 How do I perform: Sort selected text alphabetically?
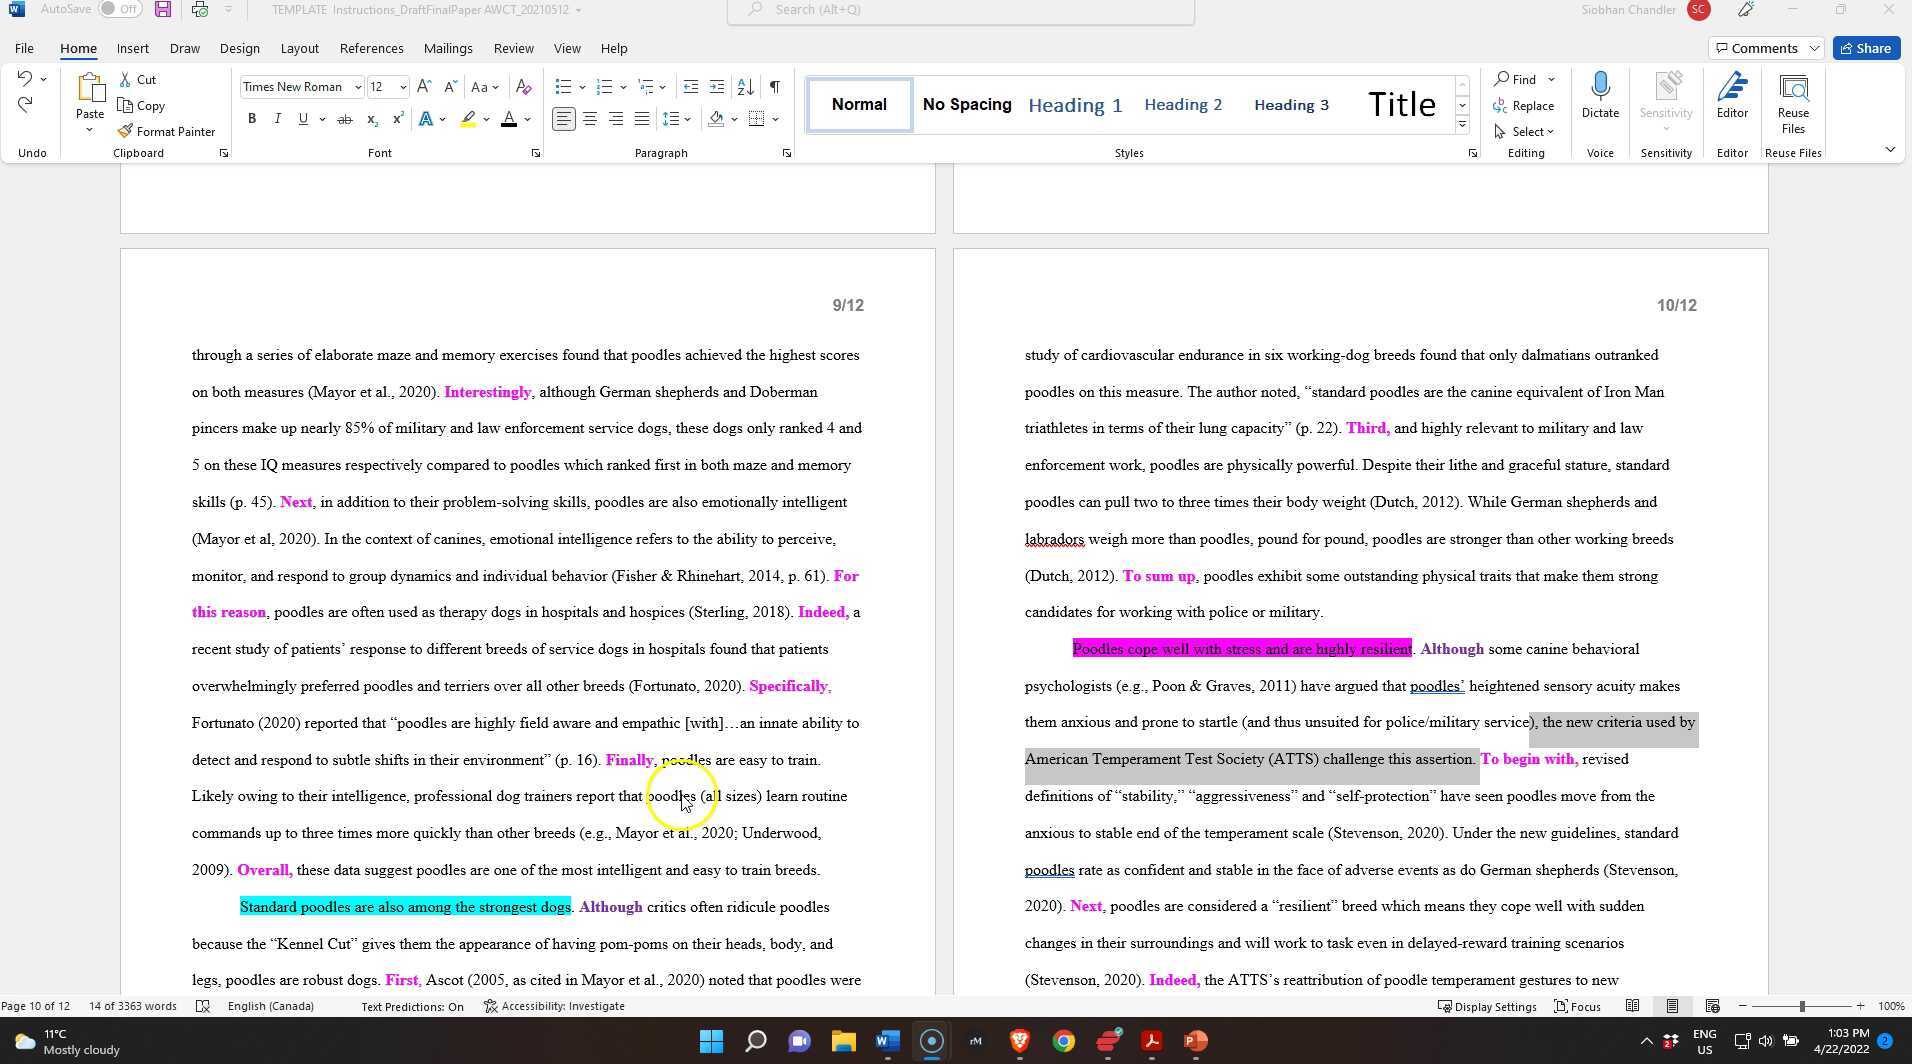745,87
